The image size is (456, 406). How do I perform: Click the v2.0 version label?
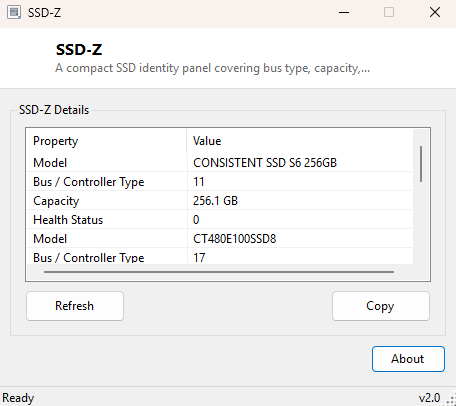pos(429,398)
